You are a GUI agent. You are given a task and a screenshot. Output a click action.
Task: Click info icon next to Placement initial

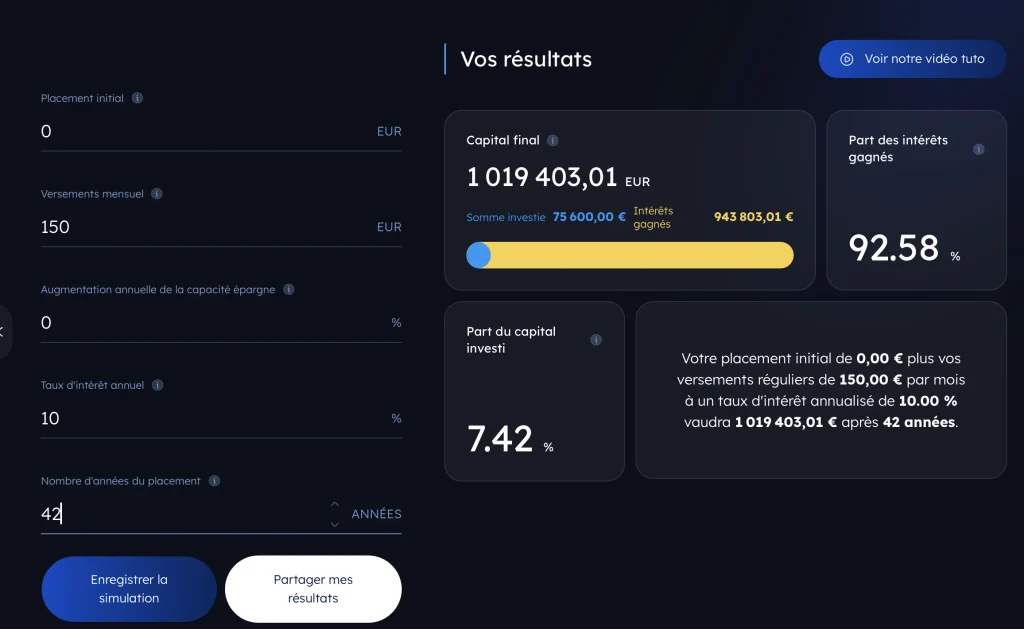pos(137,98)
